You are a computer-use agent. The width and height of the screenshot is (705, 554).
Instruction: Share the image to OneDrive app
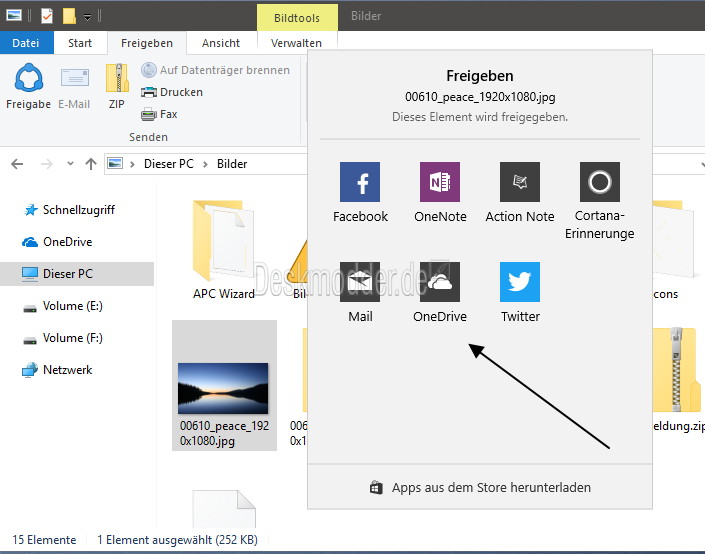(x=440, y=293)
